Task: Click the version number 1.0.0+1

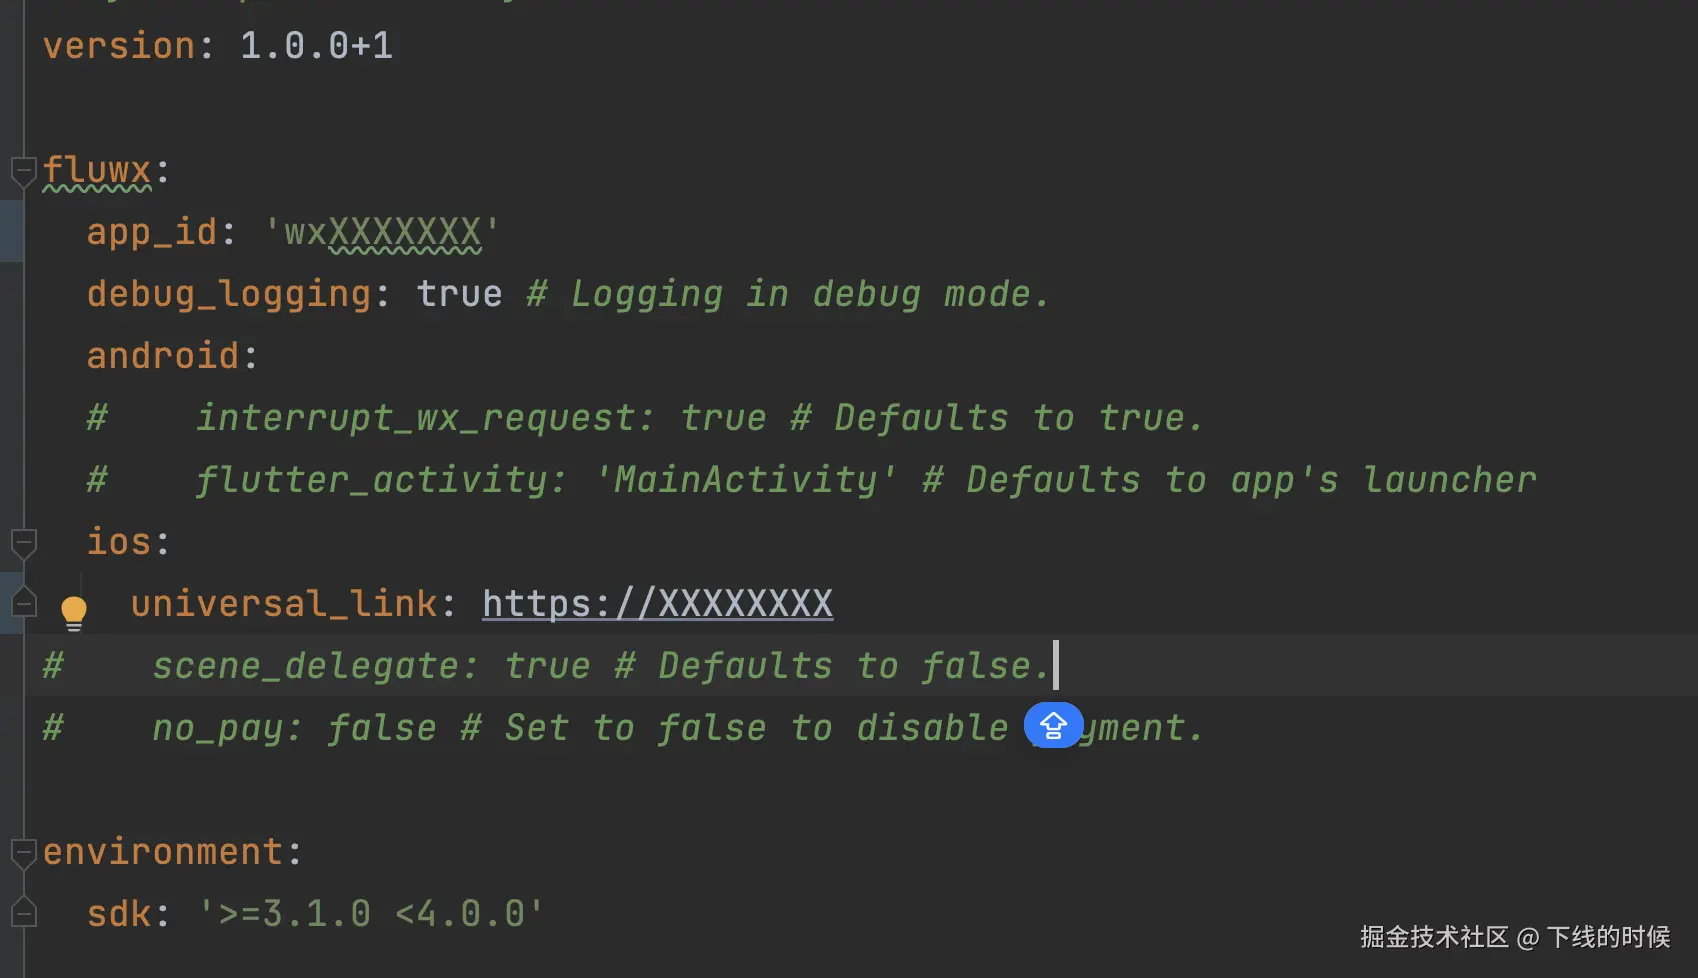Action: click(316, 46)
